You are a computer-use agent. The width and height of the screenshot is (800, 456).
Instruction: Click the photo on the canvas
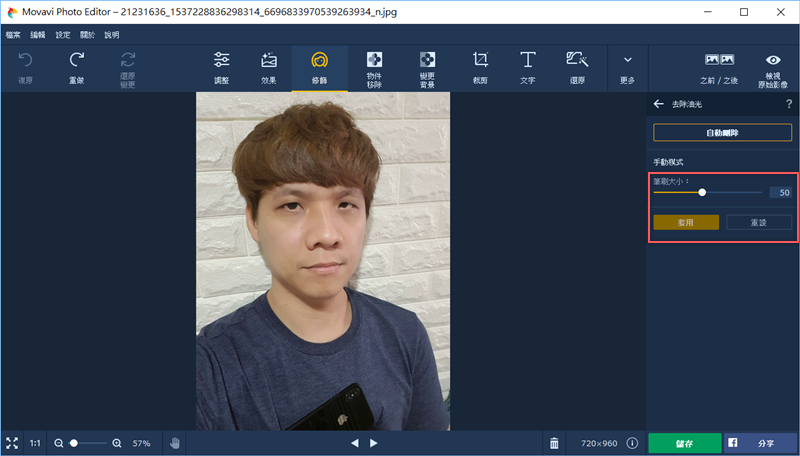323,261
